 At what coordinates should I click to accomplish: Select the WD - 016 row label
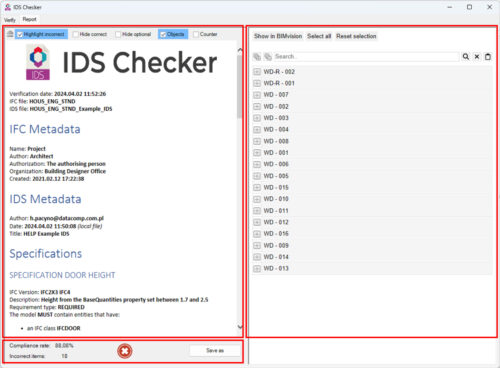click(x=276, y=234)
